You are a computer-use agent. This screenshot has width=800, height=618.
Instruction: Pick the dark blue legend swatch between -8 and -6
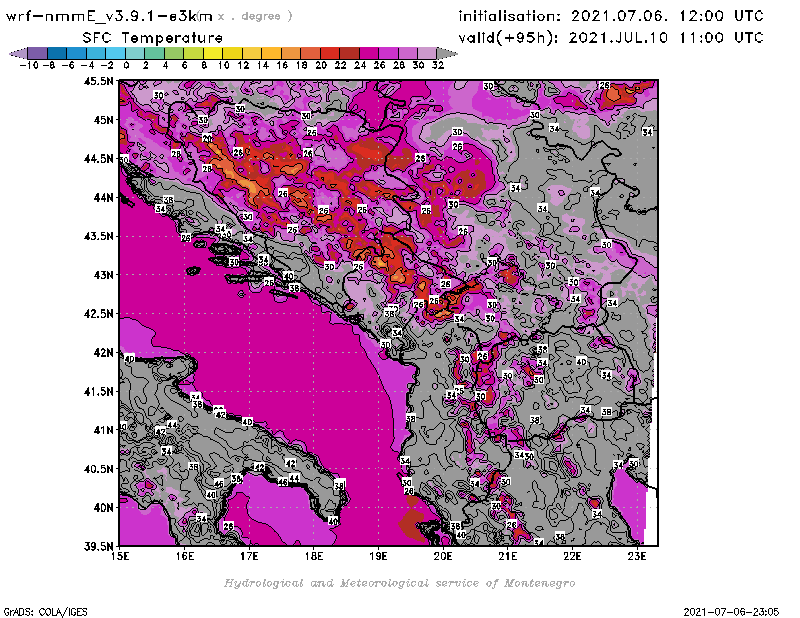57,53
